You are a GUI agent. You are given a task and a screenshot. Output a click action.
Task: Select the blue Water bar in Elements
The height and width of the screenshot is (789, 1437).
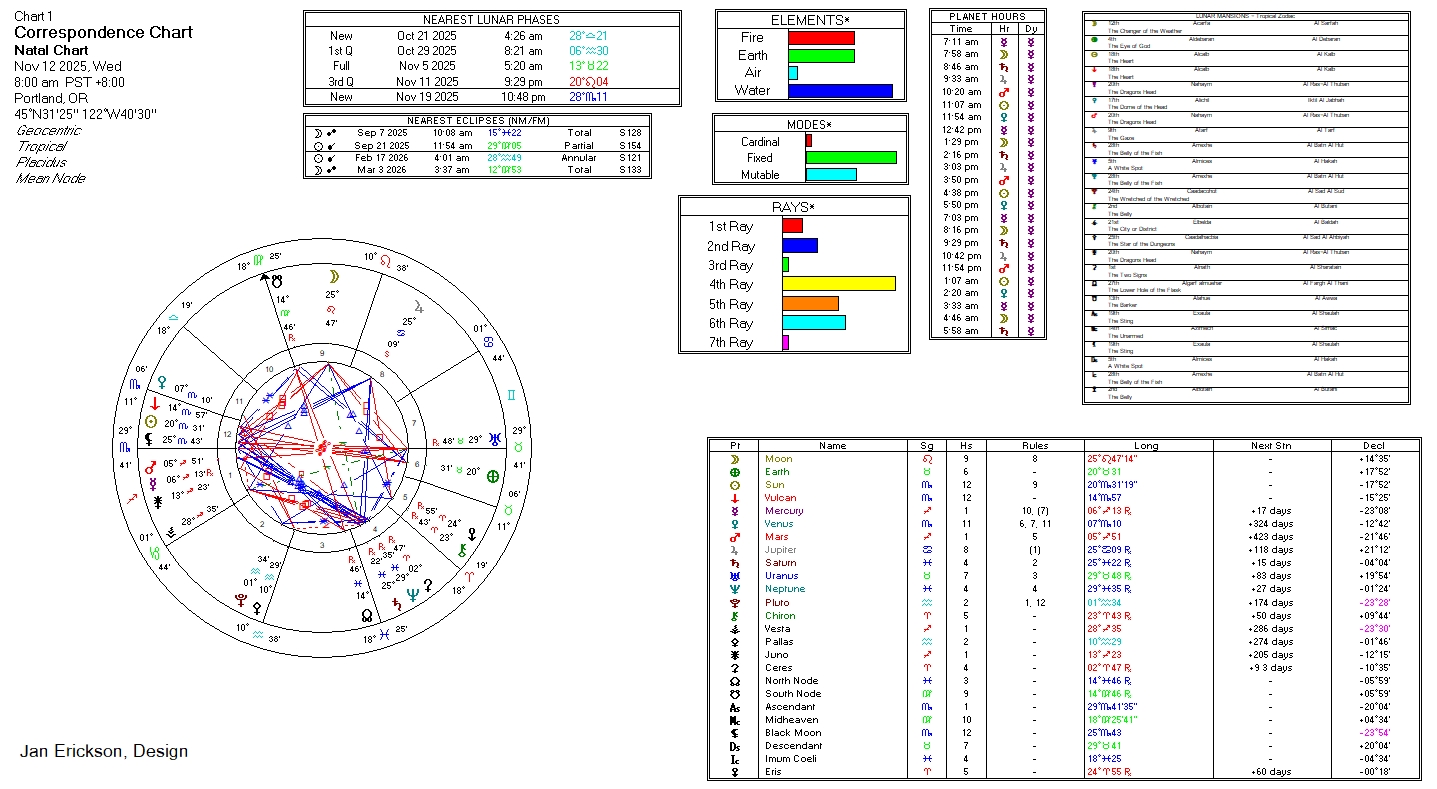pyautogui.click(x=840, y=91)
